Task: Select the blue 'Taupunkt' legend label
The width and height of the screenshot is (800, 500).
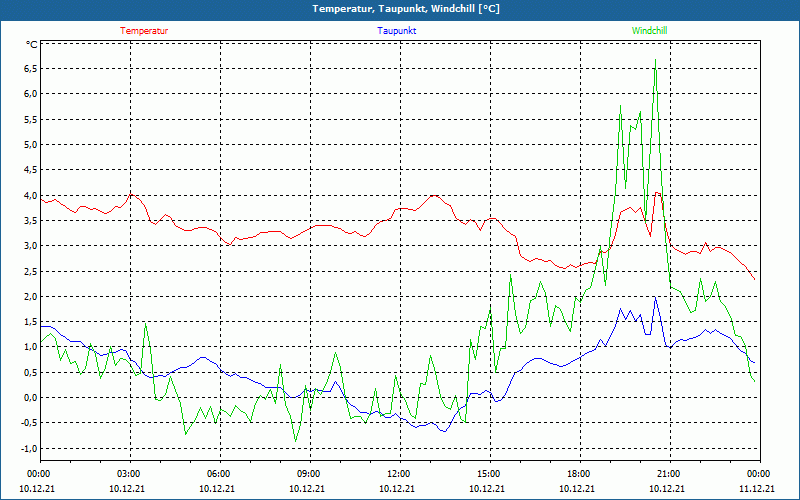Action: coord(396,31)
